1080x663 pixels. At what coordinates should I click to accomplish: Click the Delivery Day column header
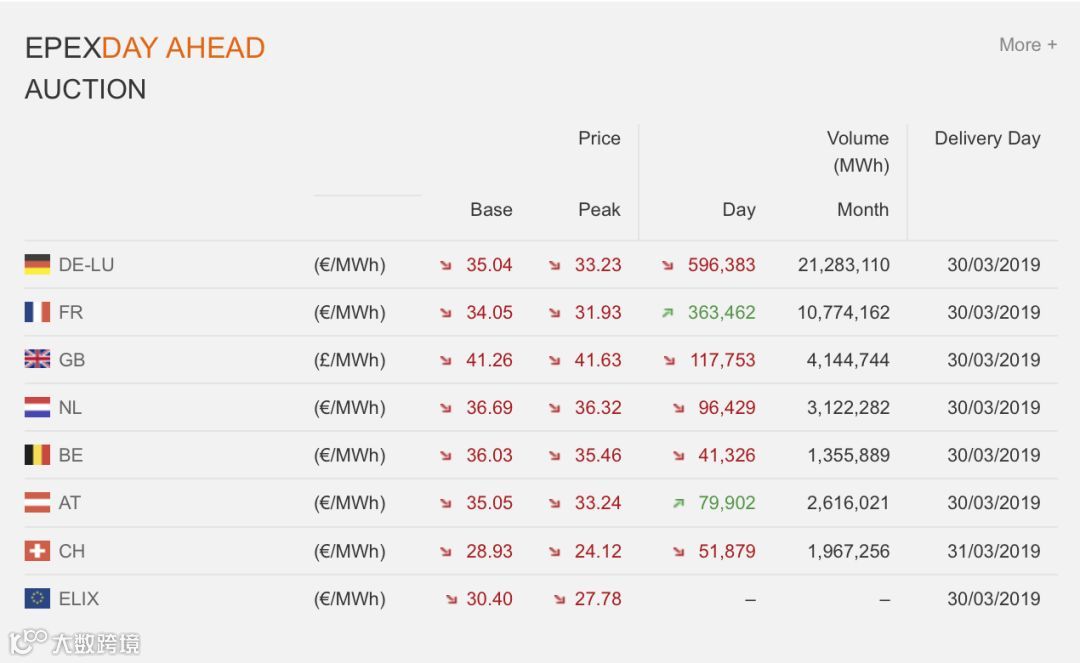(x=987, y=139)
